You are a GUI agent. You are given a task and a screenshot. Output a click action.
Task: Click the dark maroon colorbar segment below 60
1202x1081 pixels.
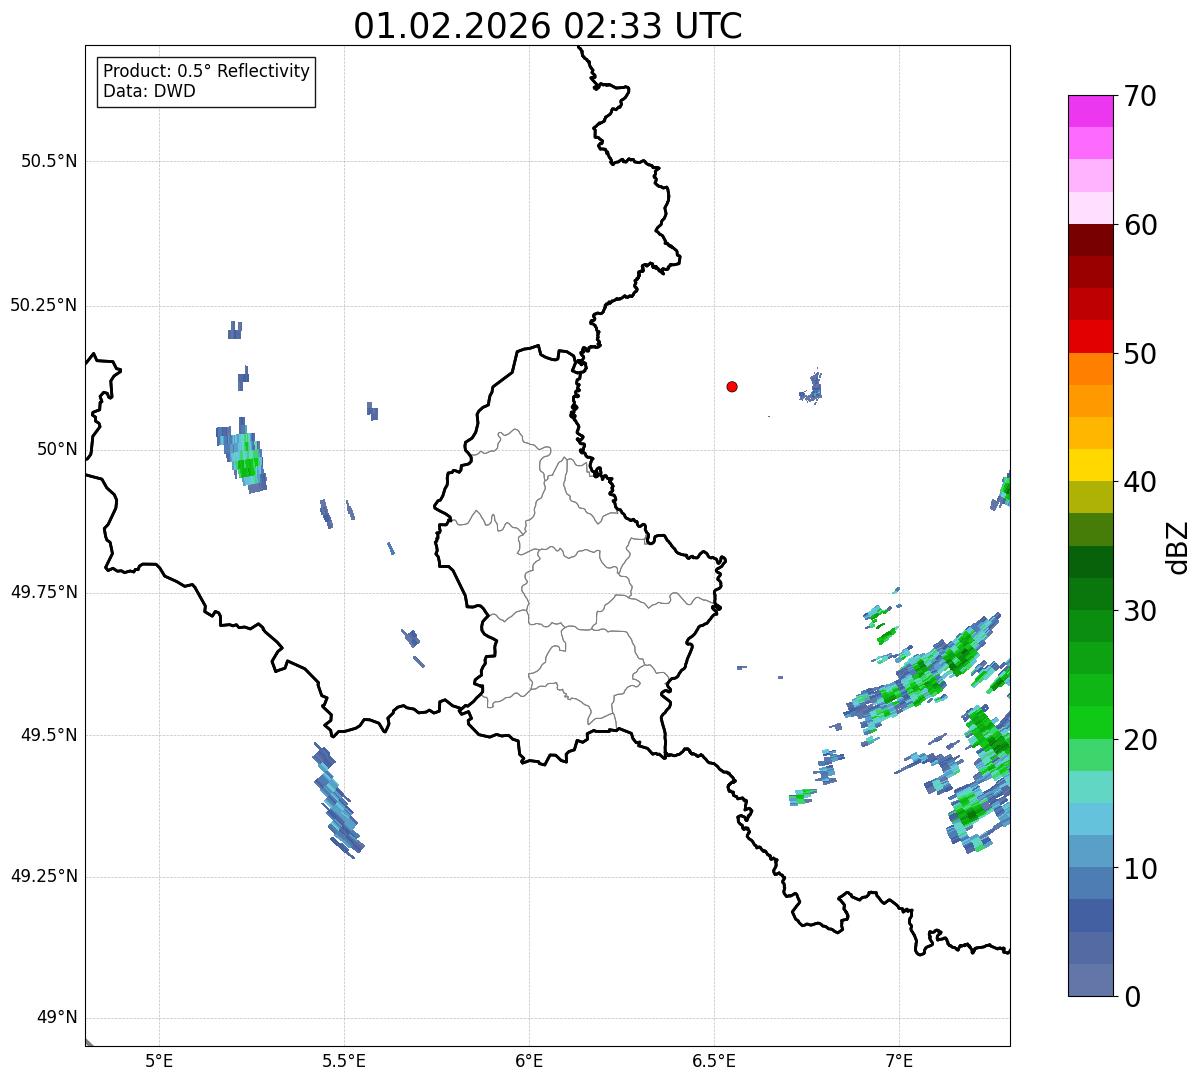pos(1090,240)
